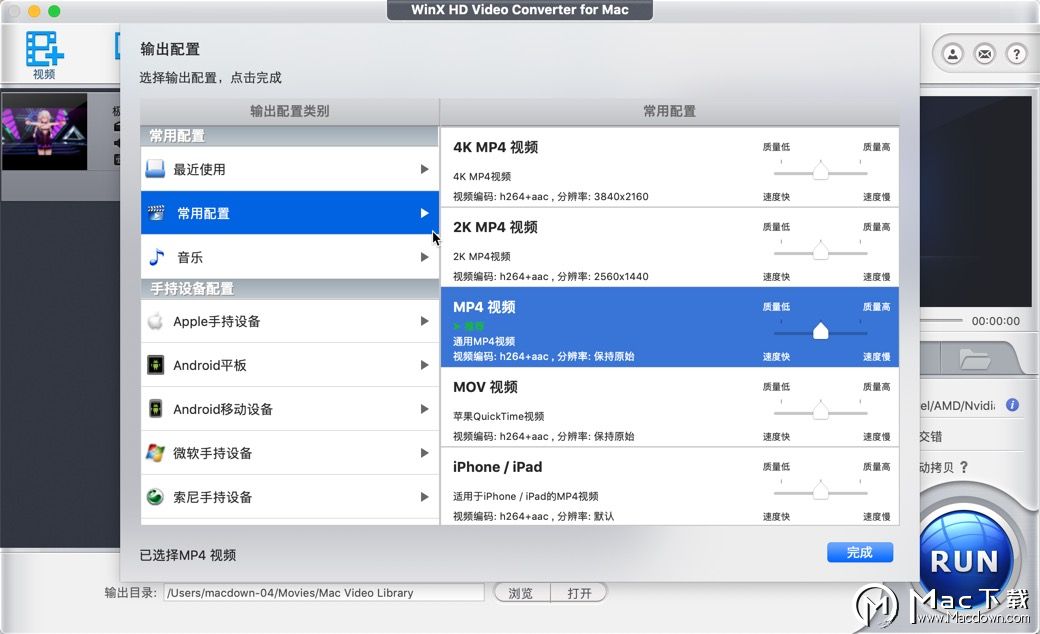Click the music note icon
Viewport: 1040px width, 634px height.
(156, 257)
